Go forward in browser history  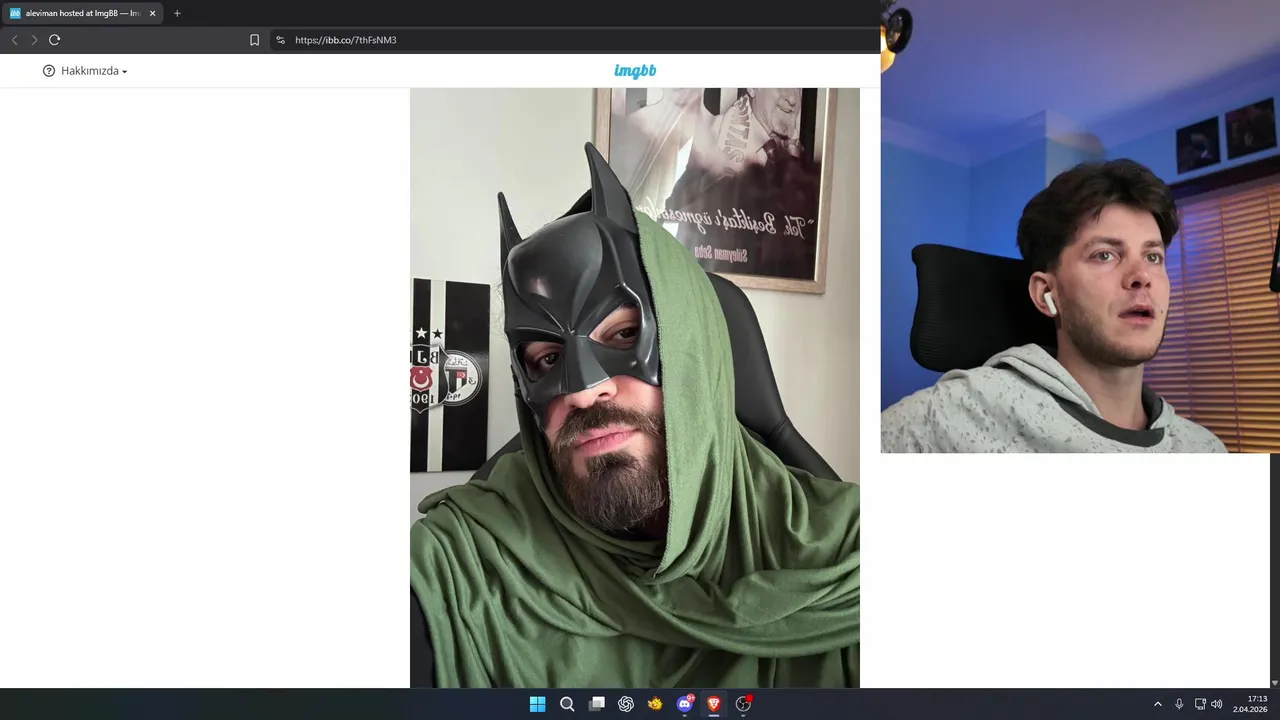(34, 40)
